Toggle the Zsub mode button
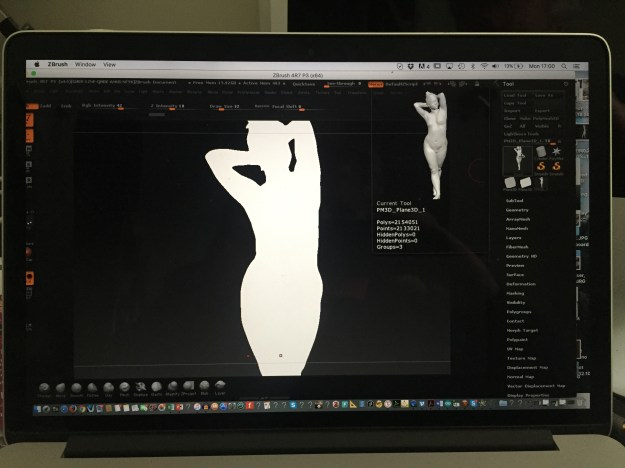Image resolution: width=625 pixels, height=468 pixels. [x=66, y=104]
